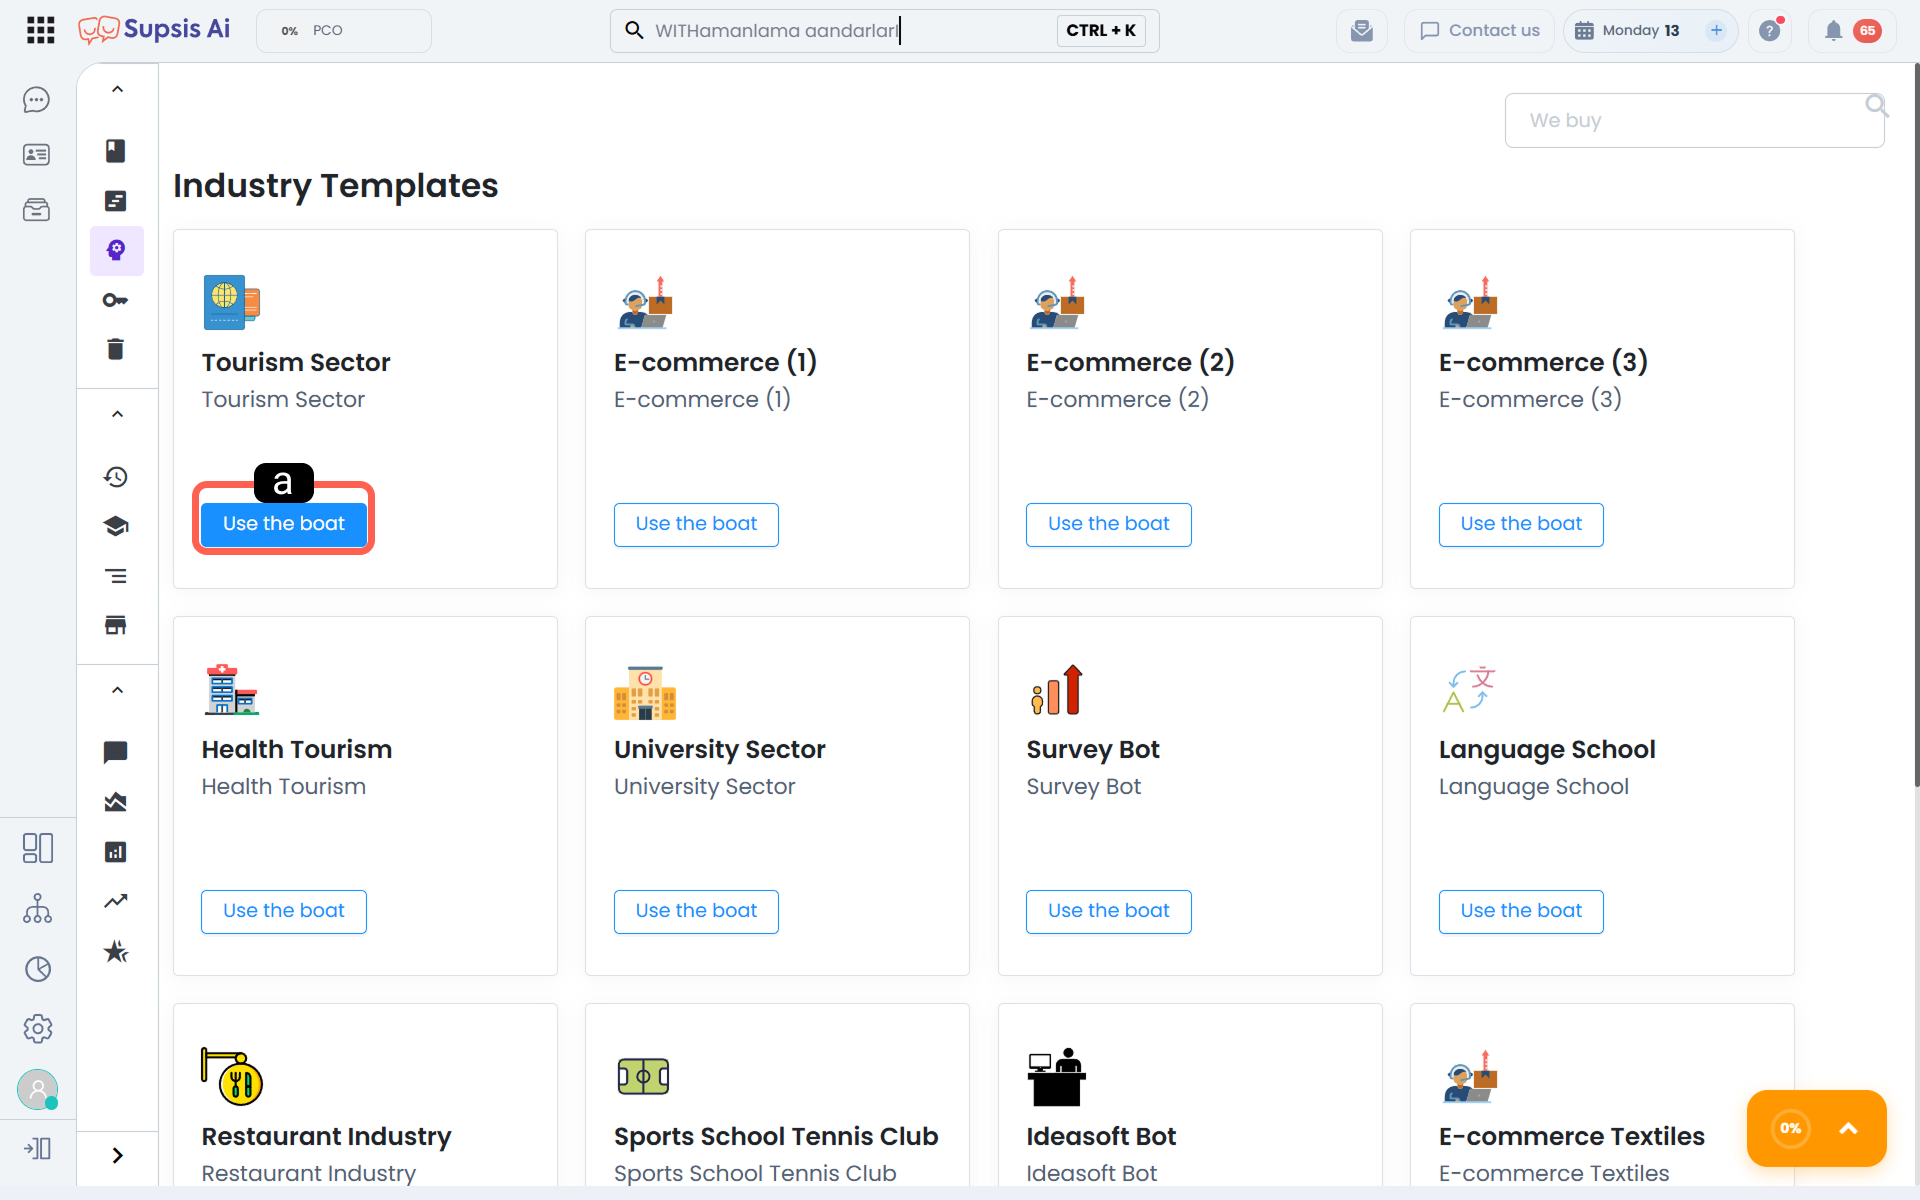Use the boat for Survey Bot

(1108, 911)
